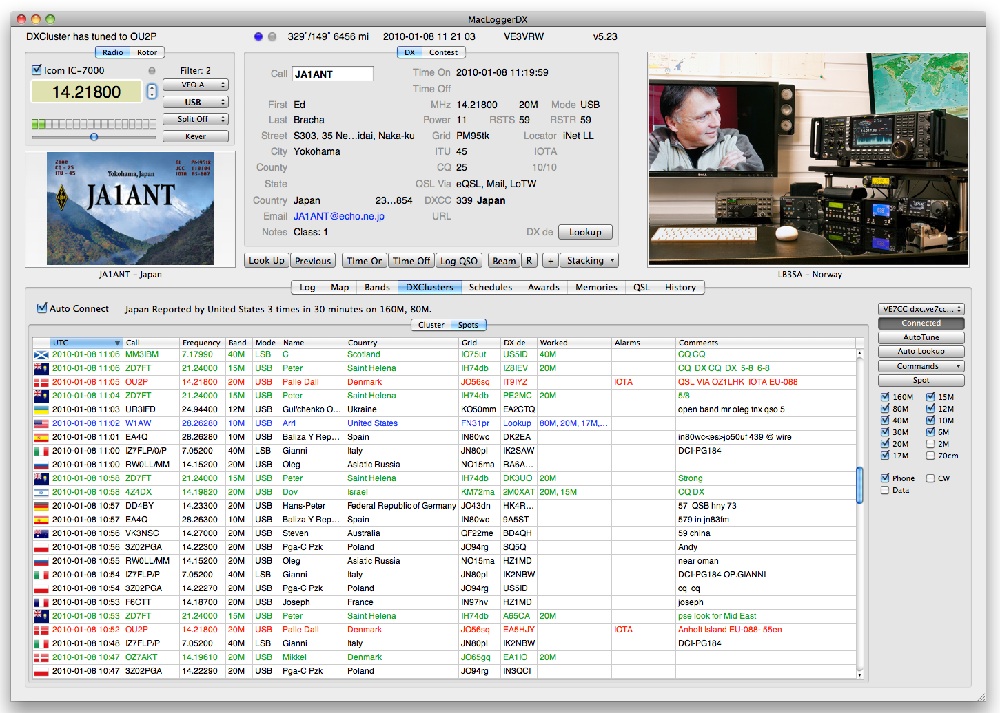Enable the 2M band filter
1000x713 pixels.
[x=930, y=444]
